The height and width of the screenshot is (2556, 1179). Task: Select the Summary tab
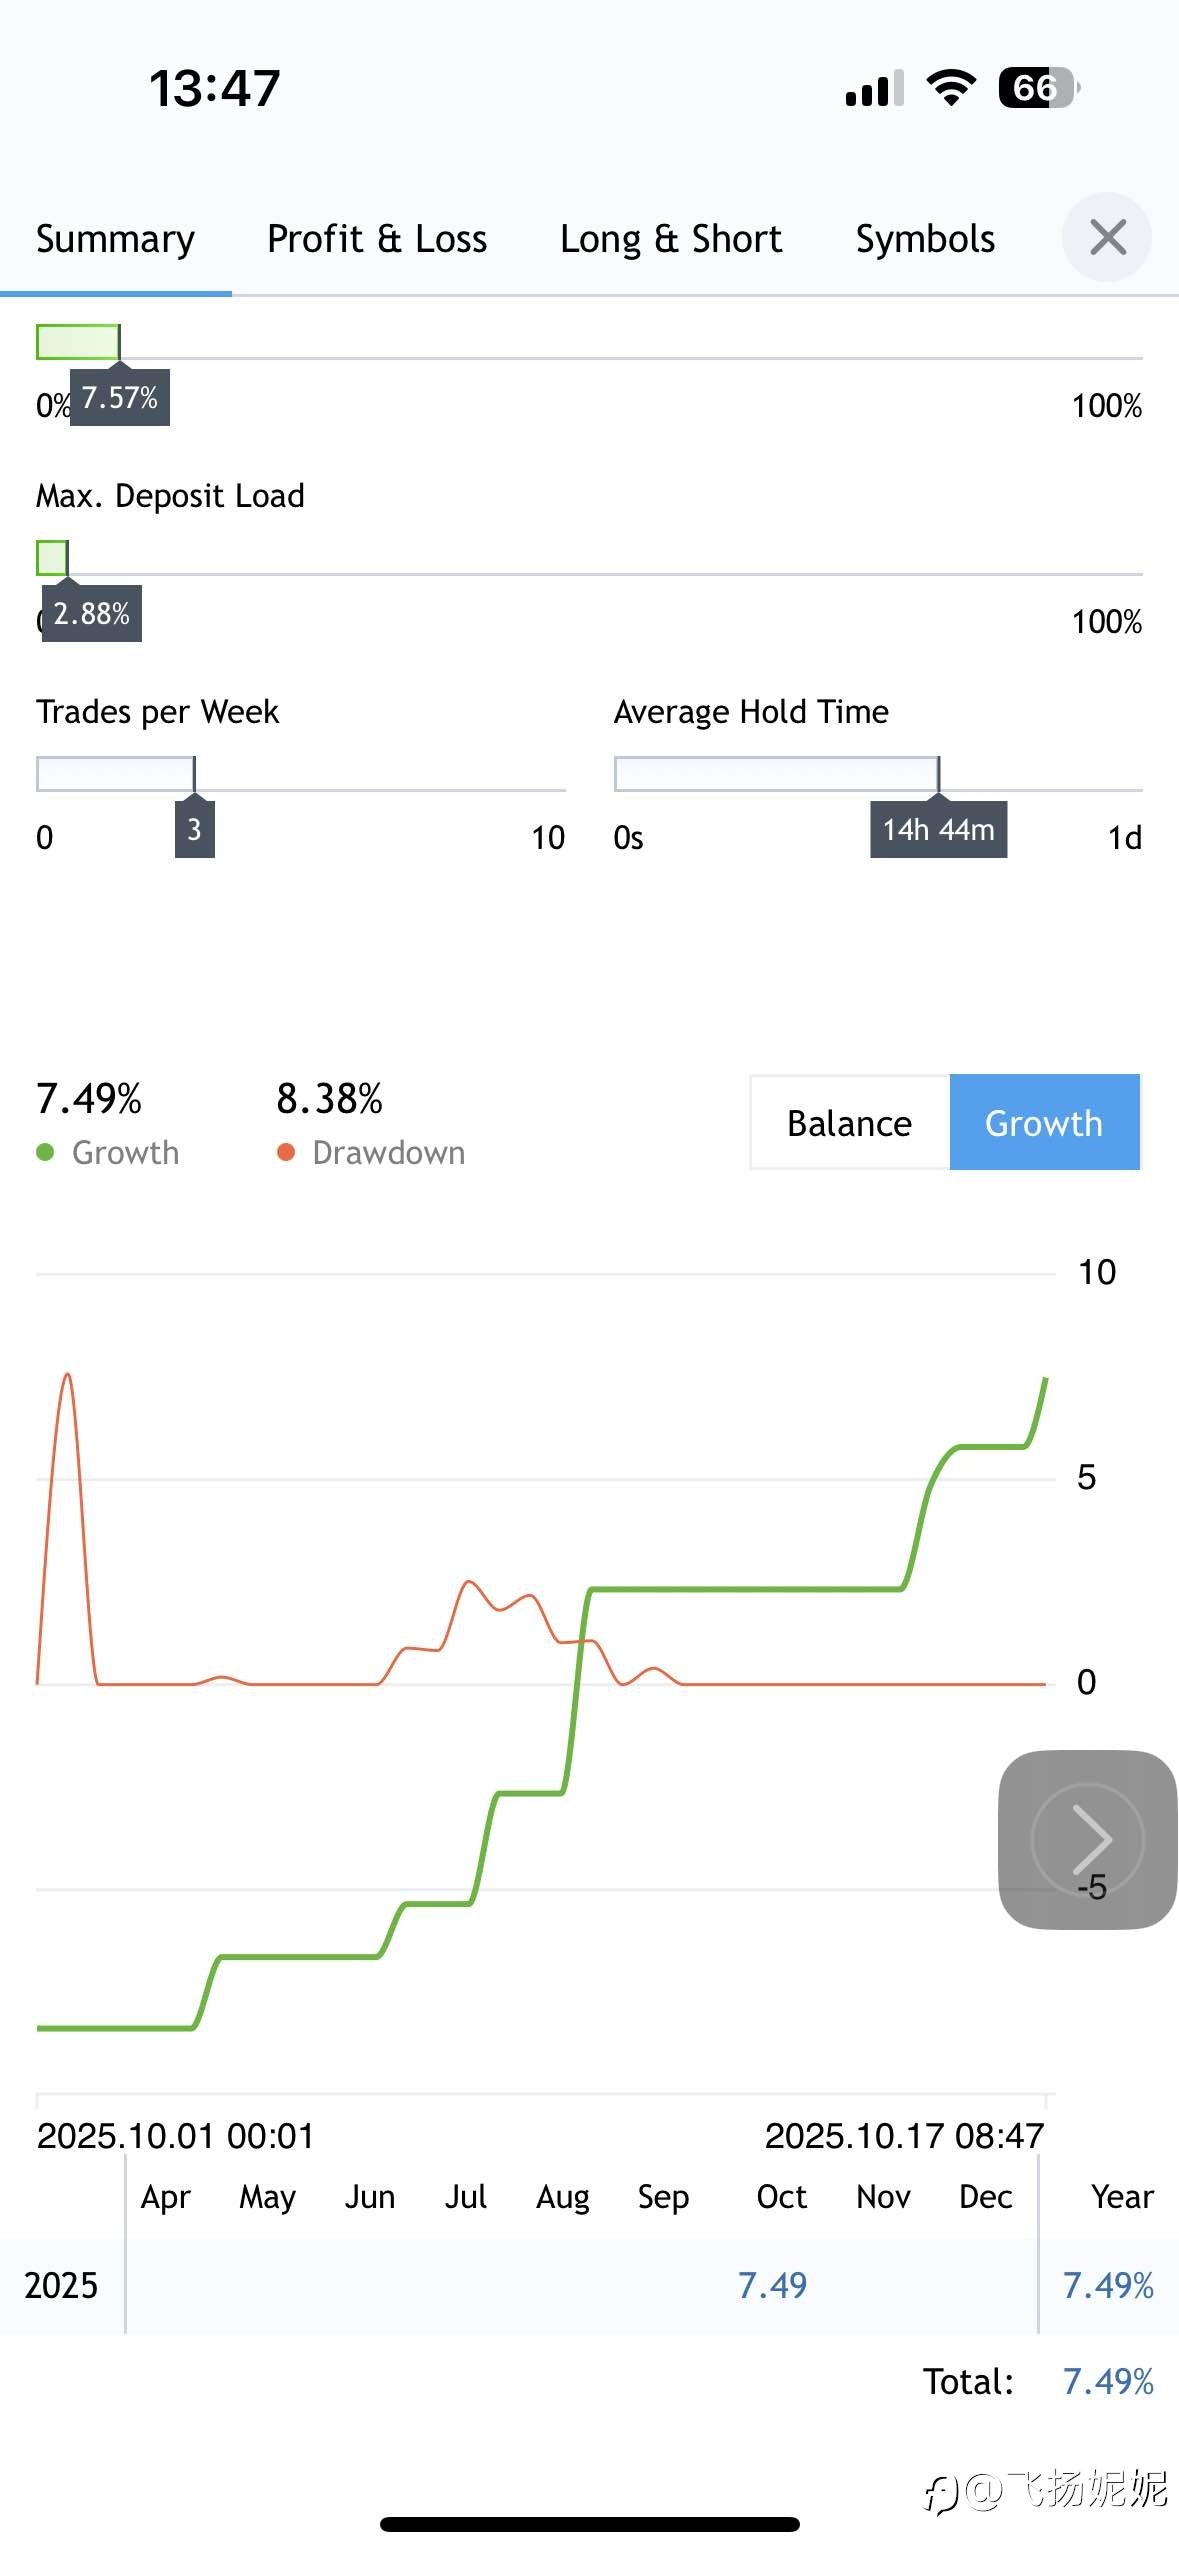115,239
